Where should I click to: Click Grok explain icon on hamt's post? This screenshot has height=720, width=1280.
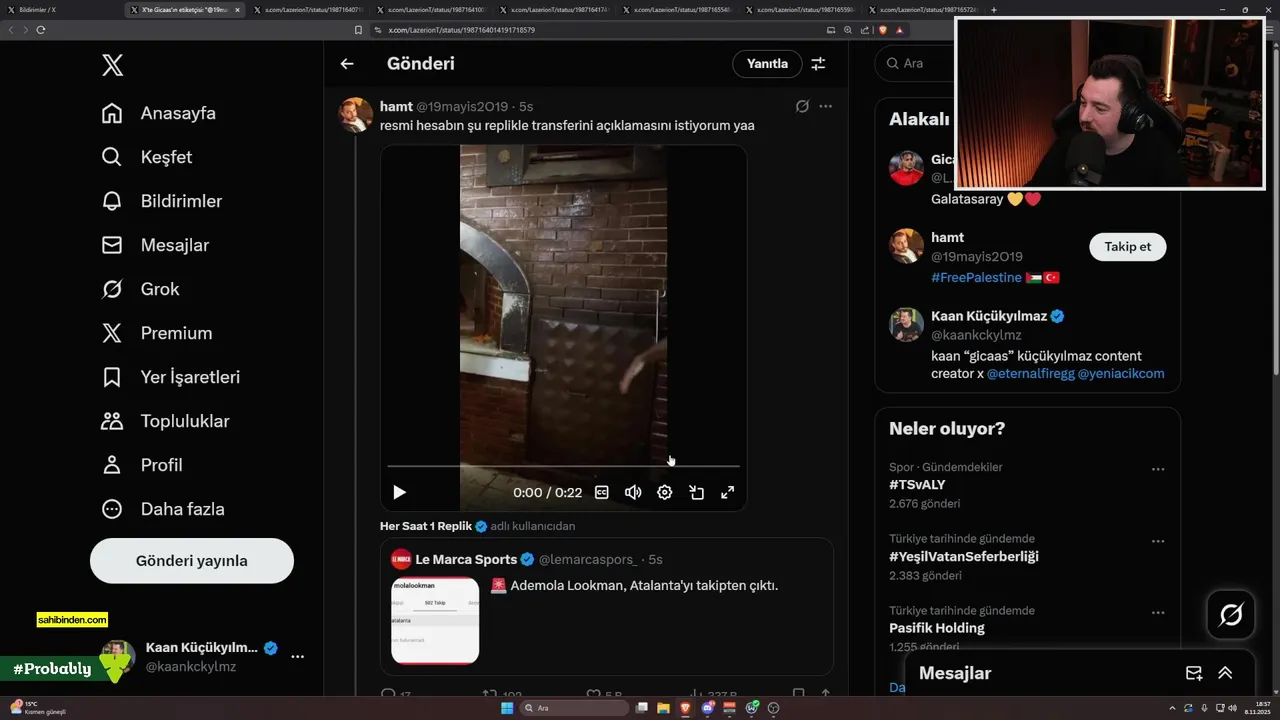point(802,106)
